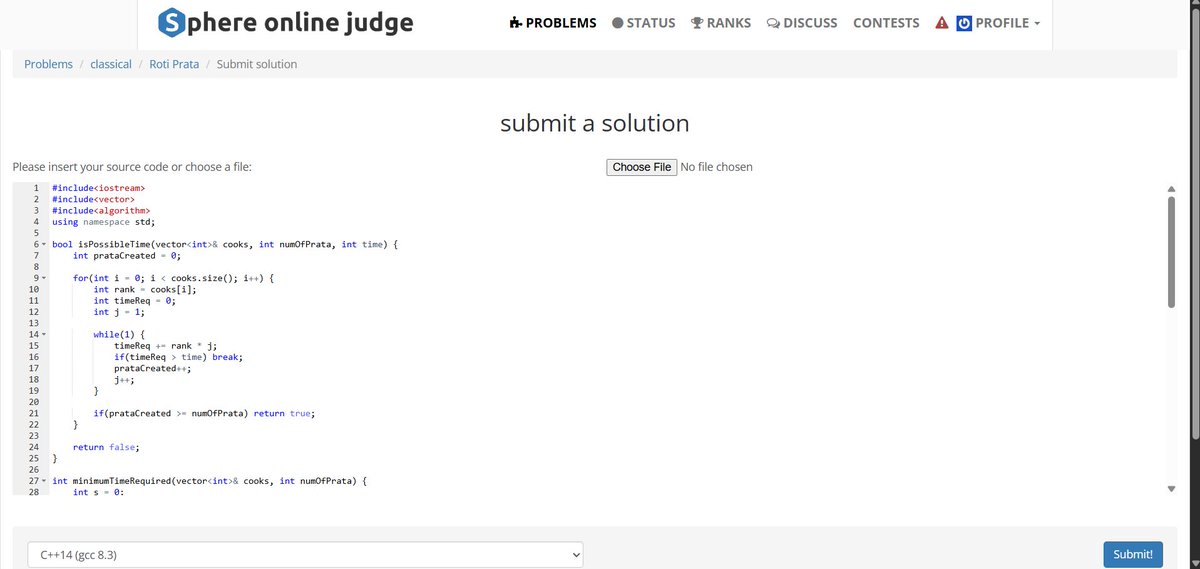This screenshot has height=569, width=1200.
Task: Click the red warning triangle icon
Action: click(941, 23)
